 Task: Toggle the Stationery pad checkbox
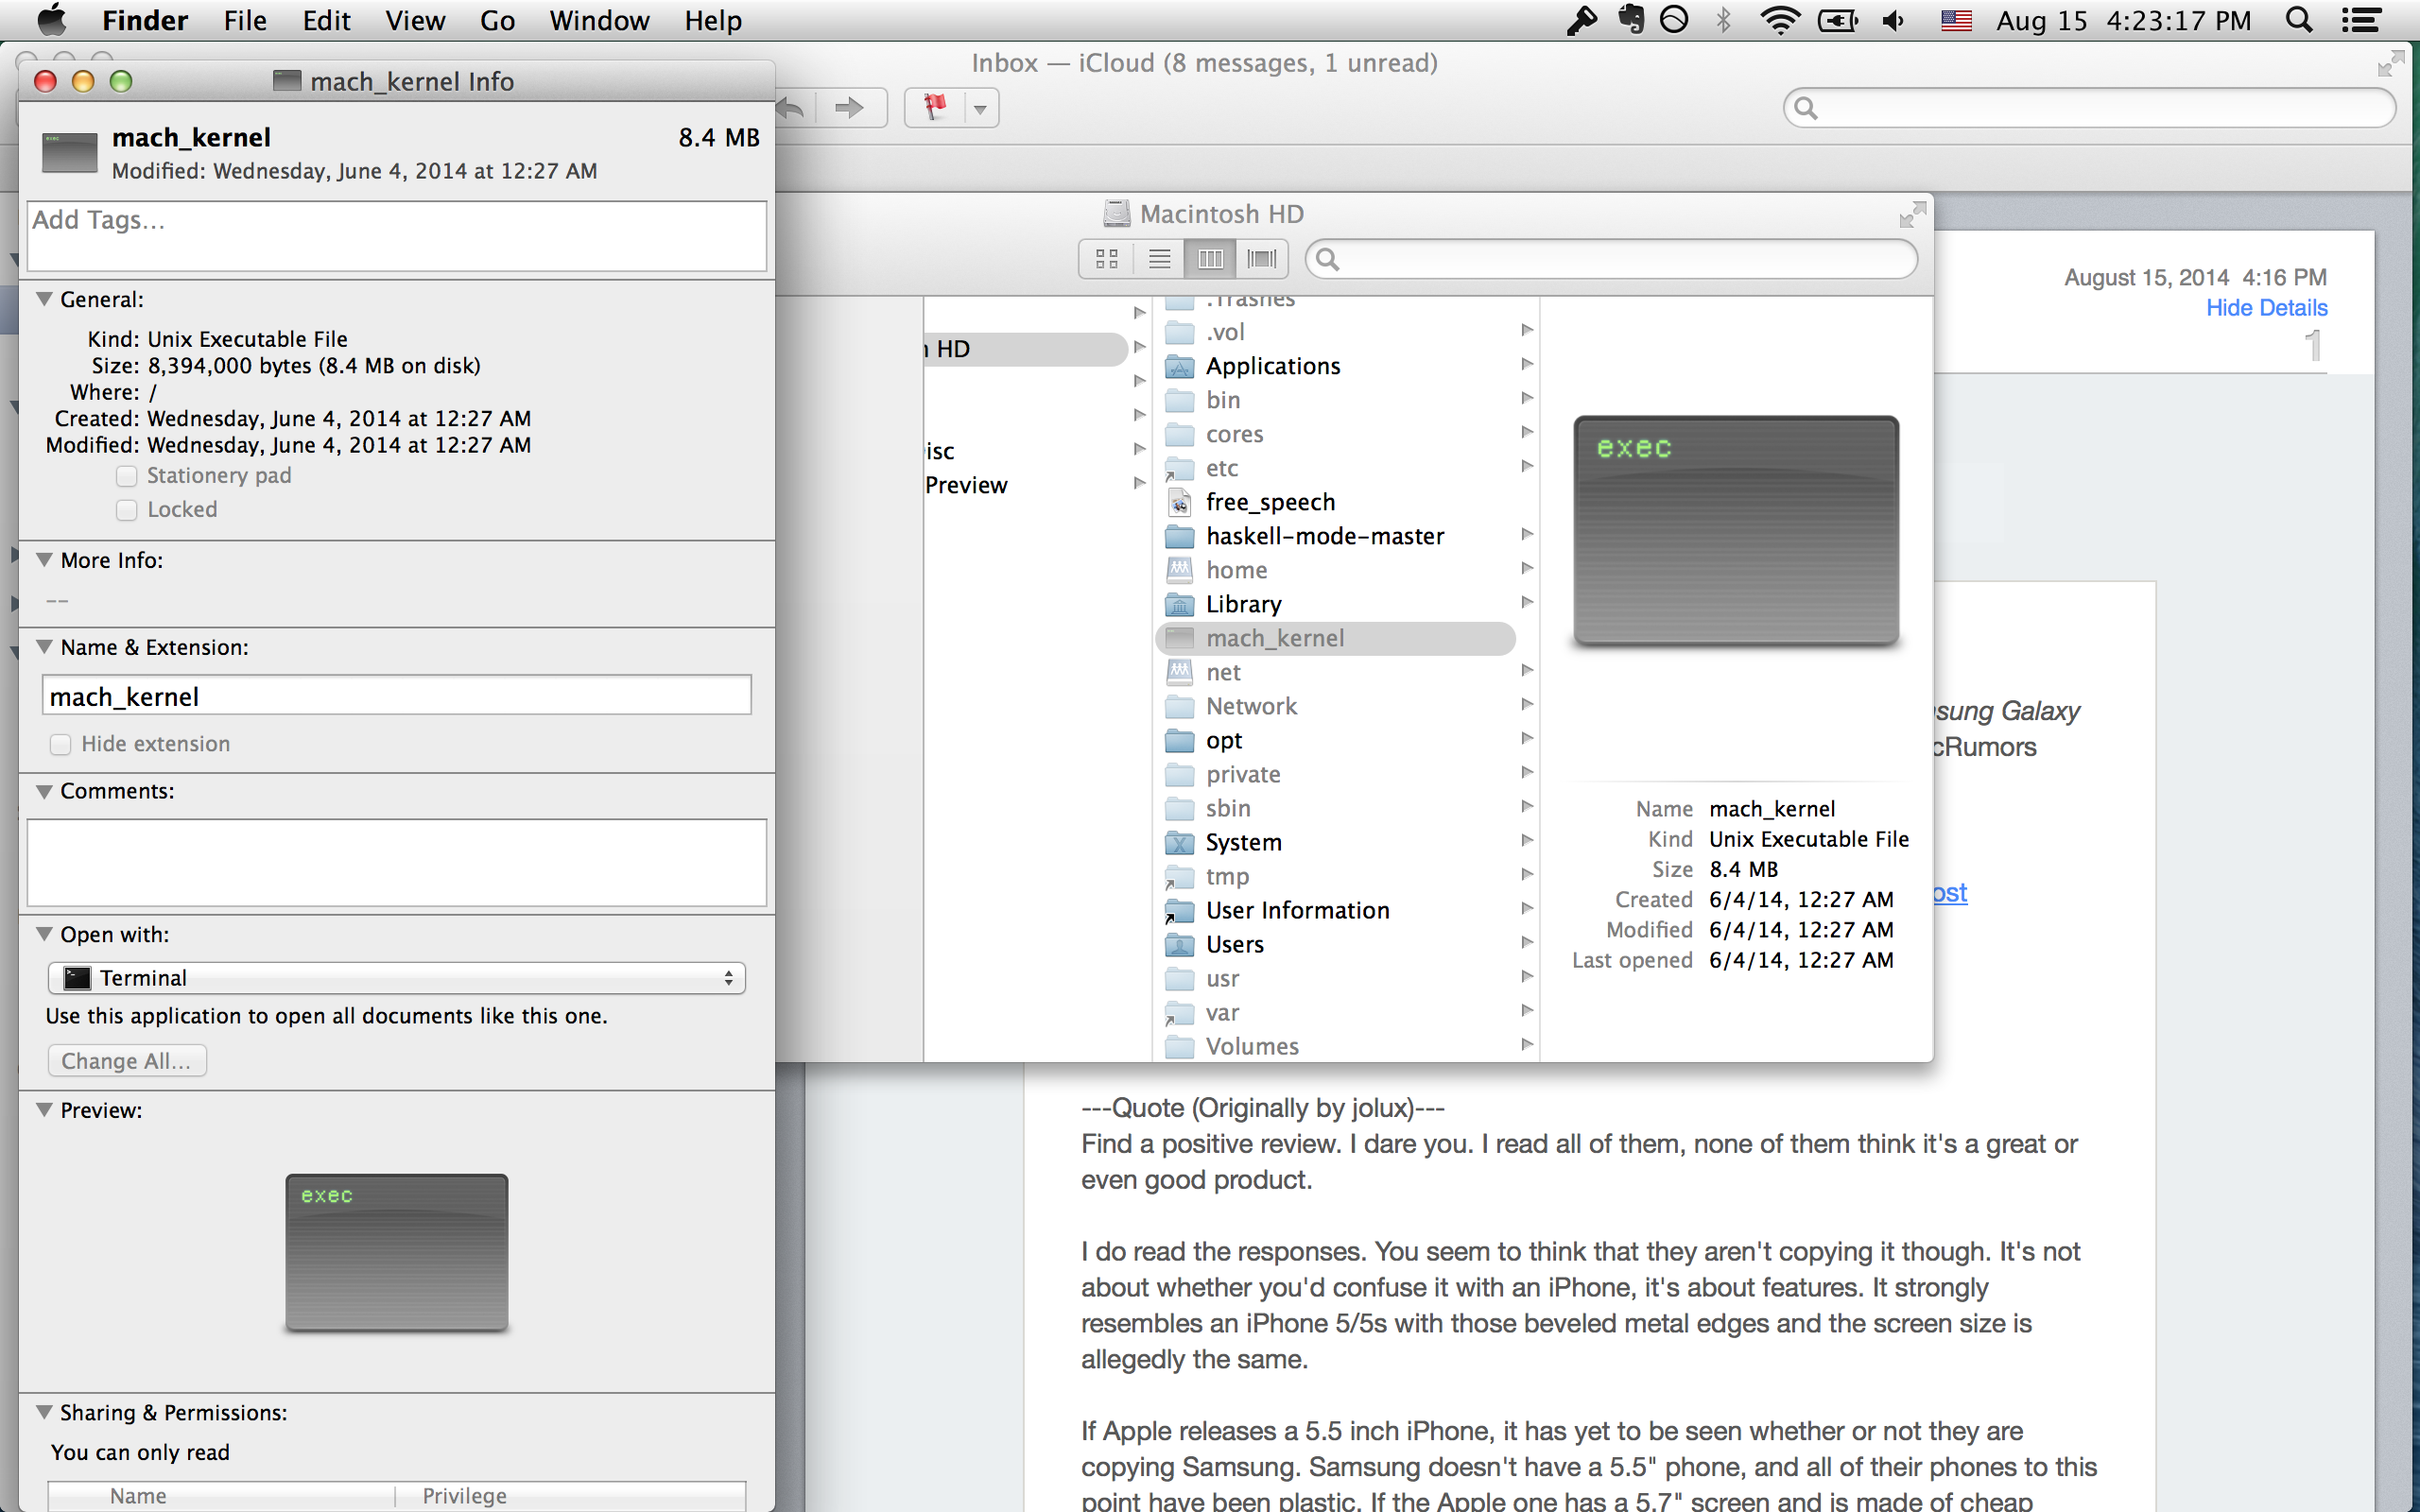[127, 476]
